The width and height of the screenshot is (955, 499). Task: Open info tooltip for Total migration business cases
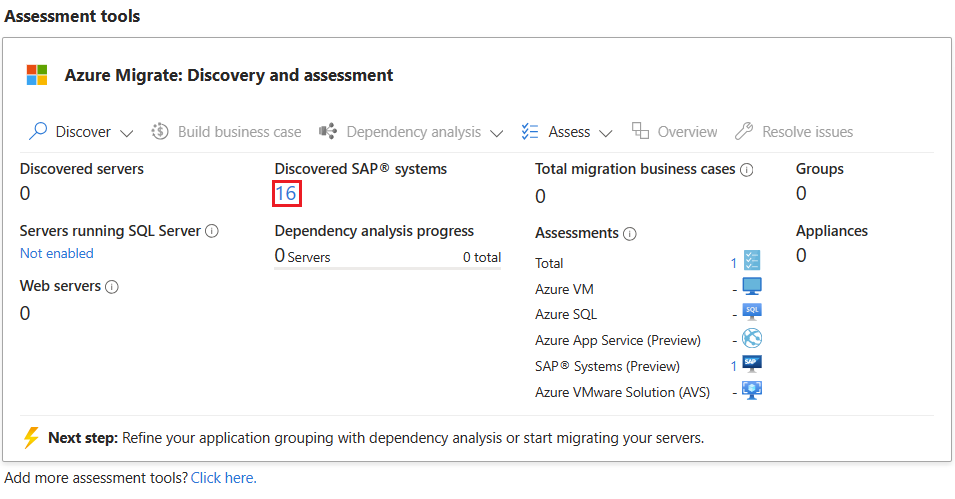coord(746,170)
